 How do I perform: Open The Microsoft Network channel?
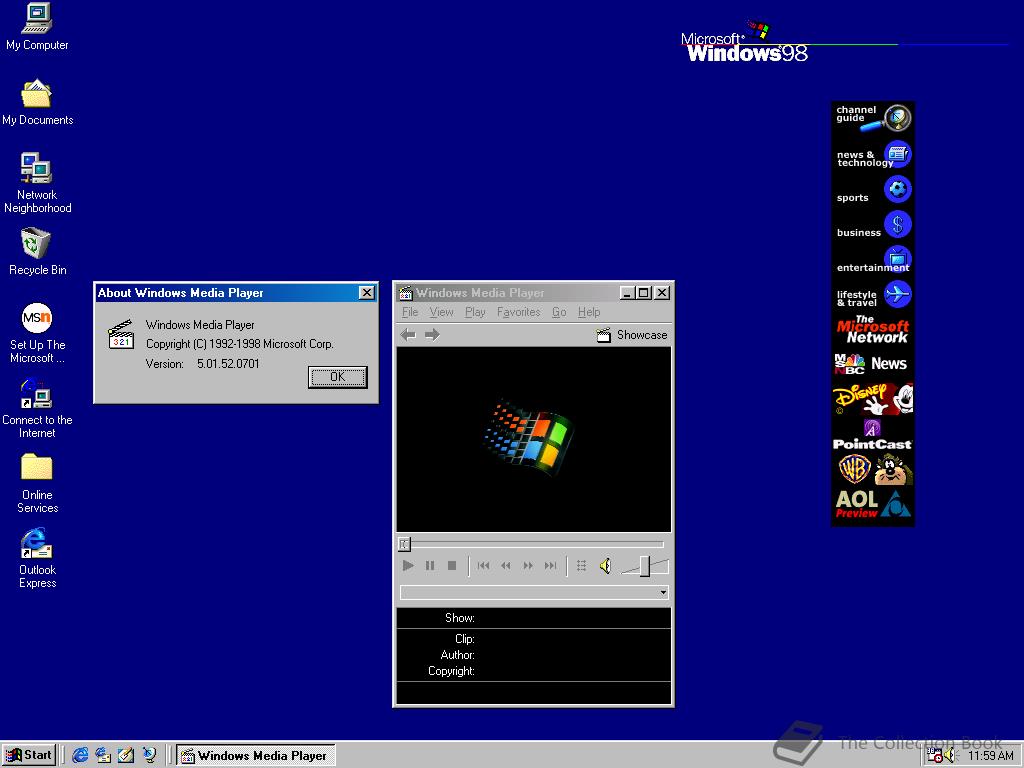pyautogui.click(x=872, y=330)
